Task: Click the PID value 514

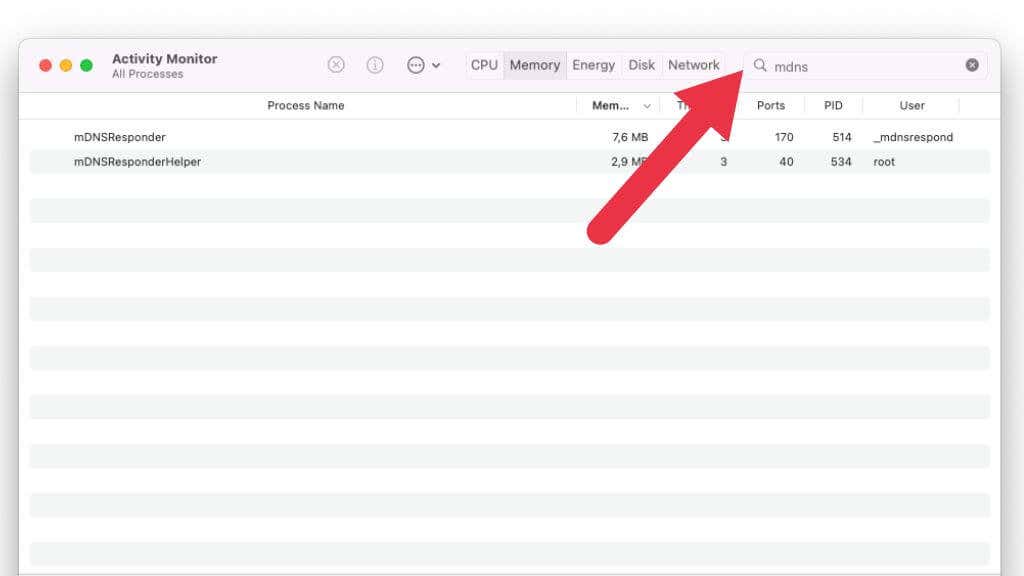Action: coord(842,137)
